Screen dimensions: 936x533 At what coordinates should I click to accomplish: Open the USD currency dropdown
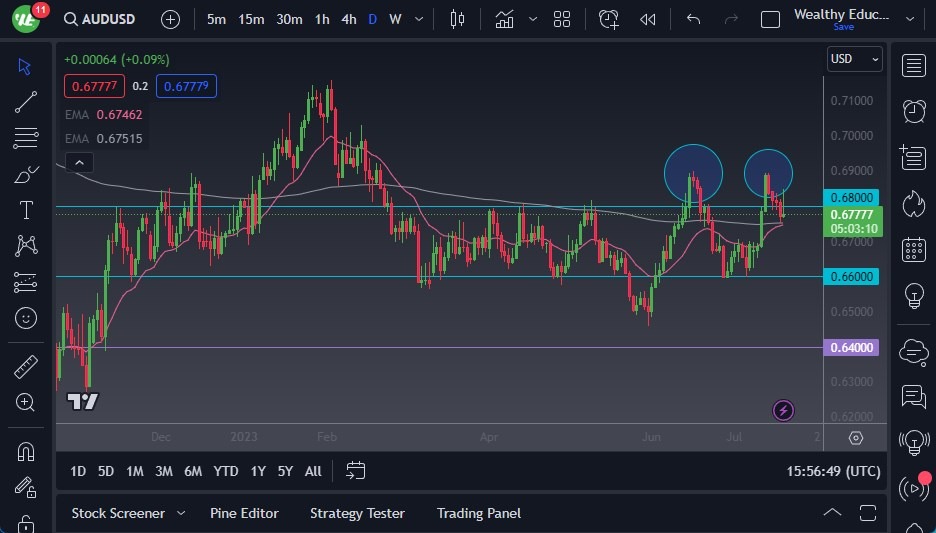(855, 59)
